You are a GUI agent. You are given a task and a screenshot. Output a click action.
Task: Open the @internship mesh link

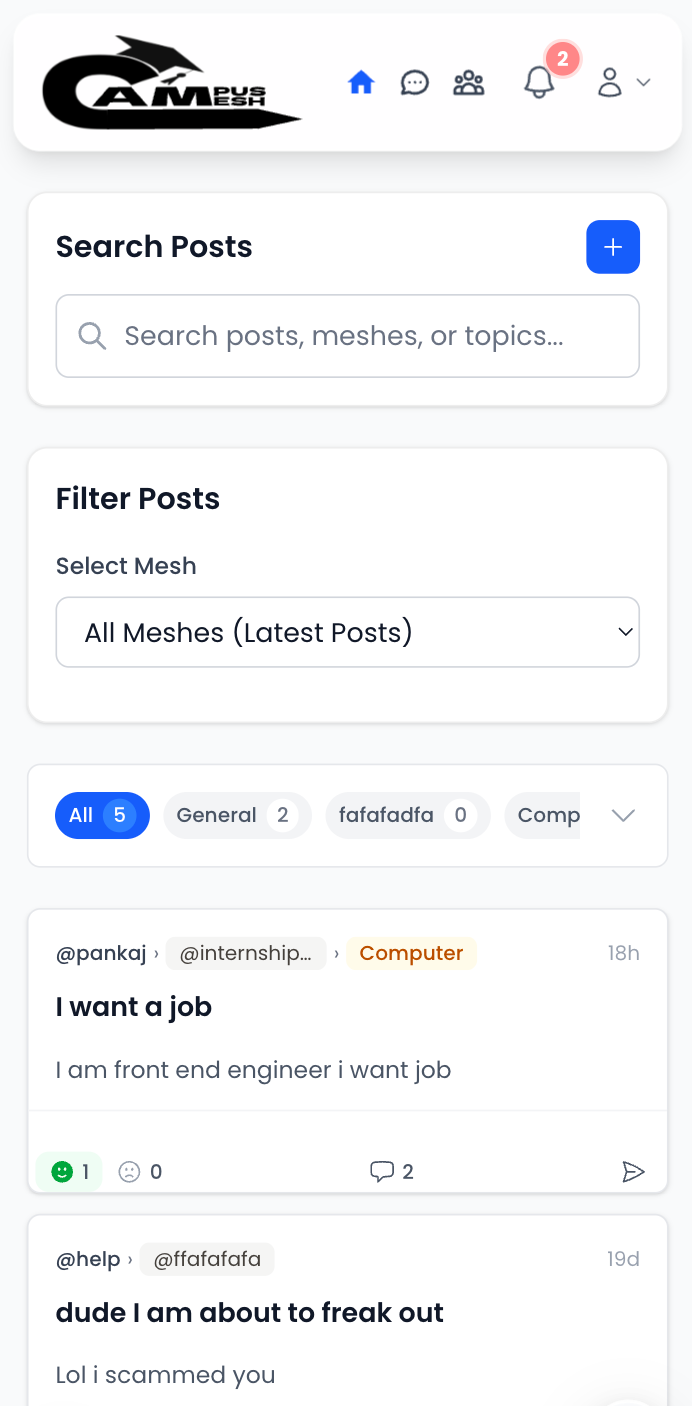pos(246,953)
